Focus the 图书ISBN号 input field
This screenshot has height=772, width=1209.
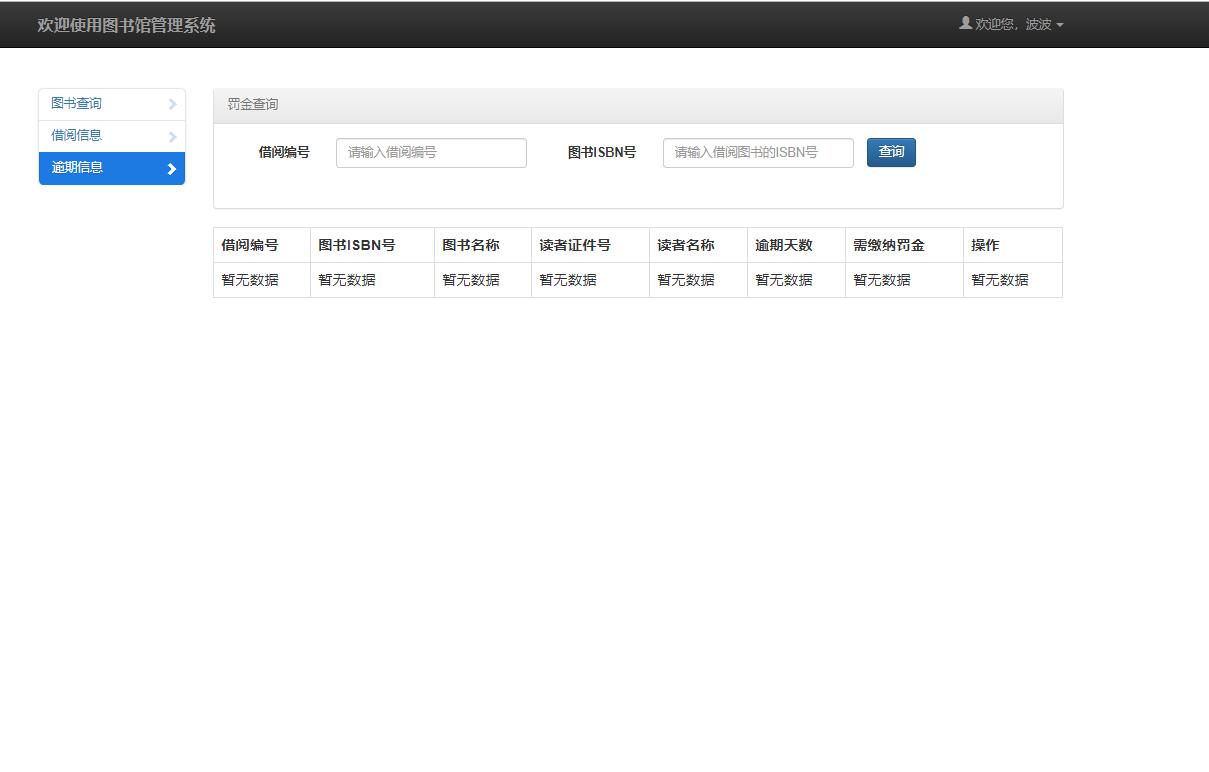click(758, 153)
